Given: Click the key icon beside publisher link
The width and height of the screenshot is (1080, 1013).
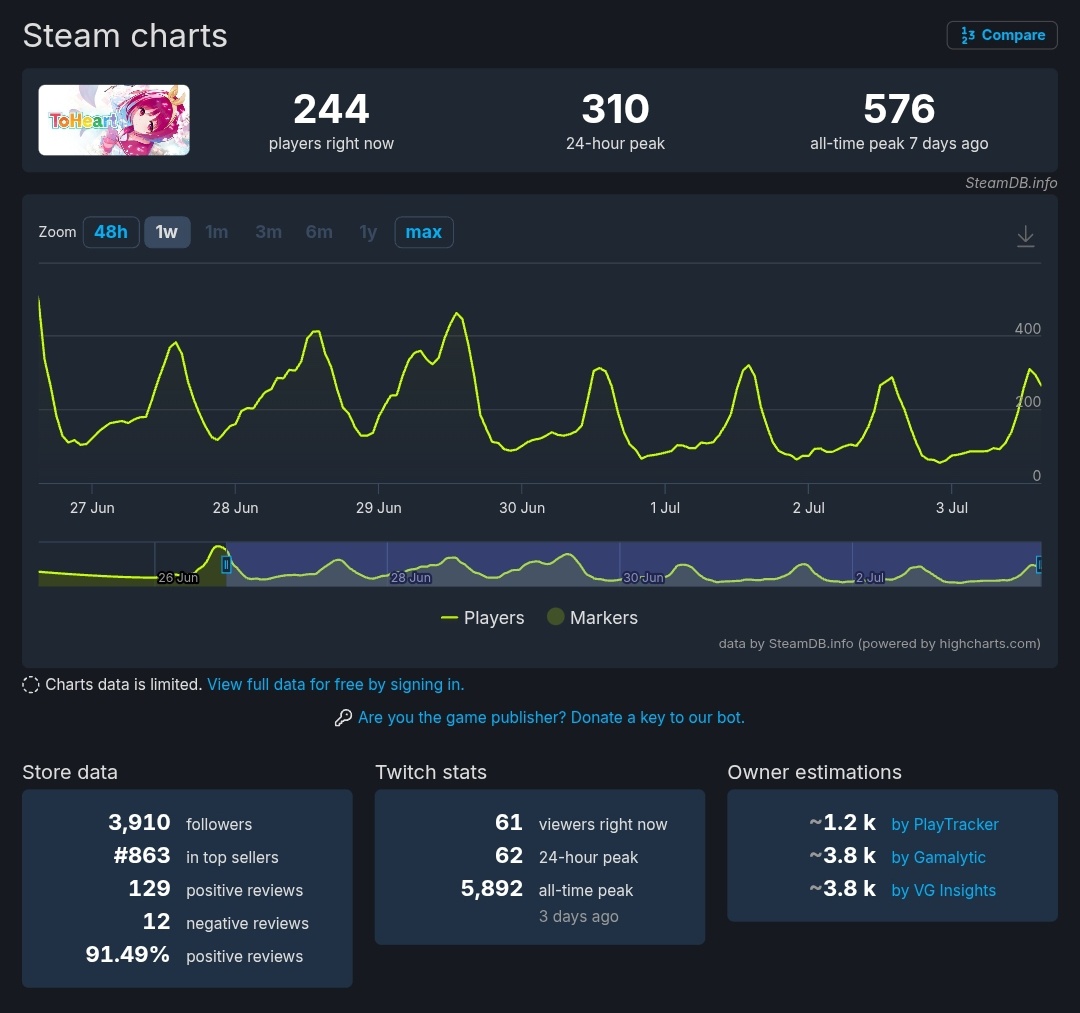Looking at the screenshot, I should 343,718.
